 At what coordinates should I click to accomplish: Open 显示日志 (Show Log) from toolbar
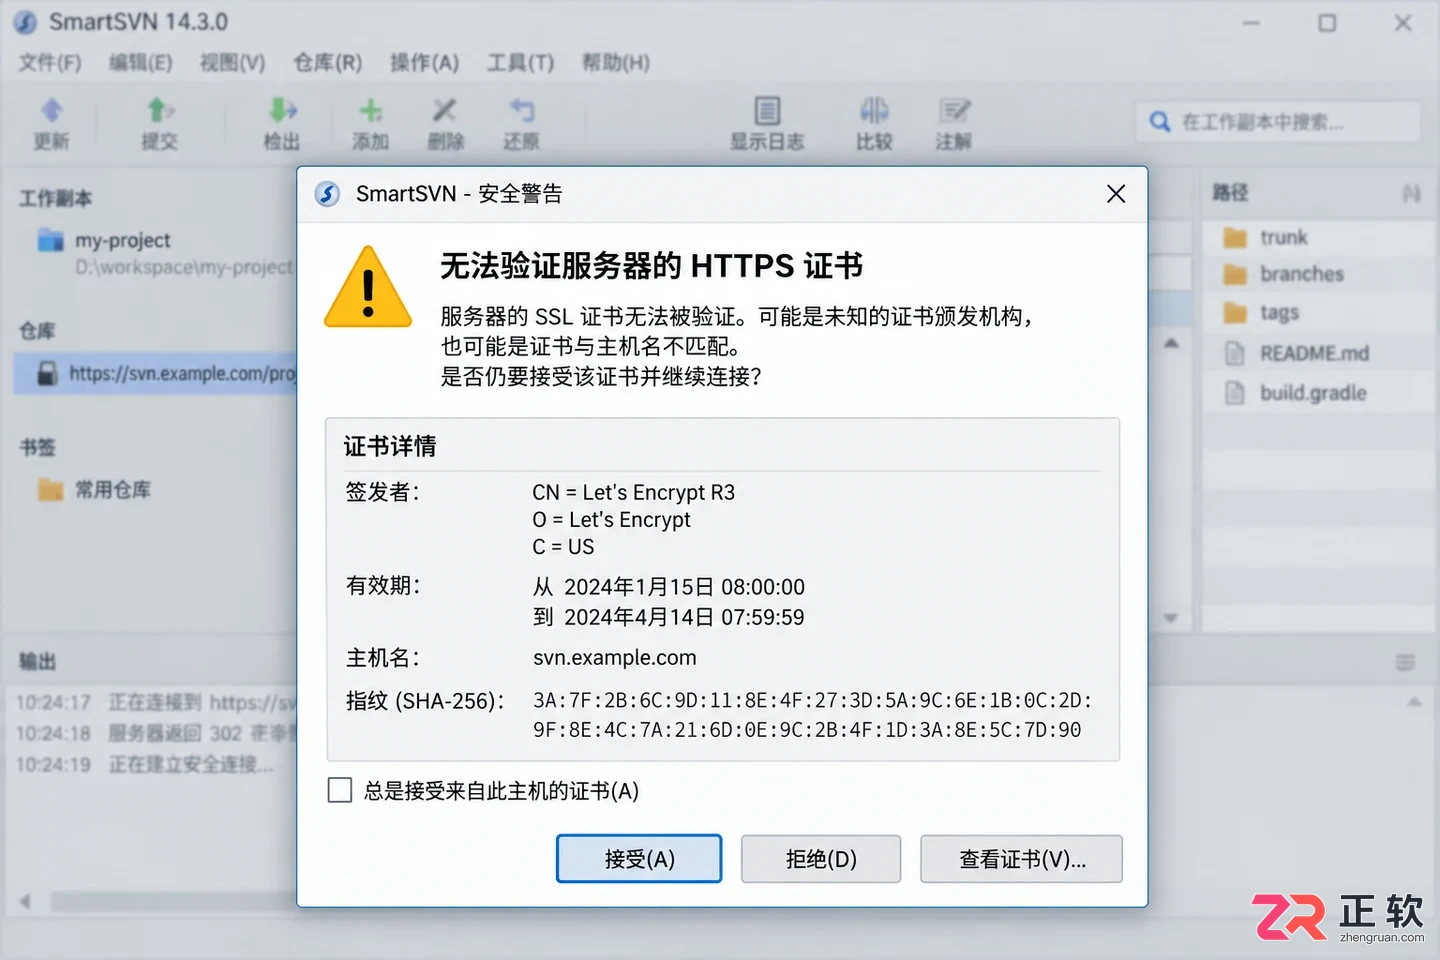point(767,124)
